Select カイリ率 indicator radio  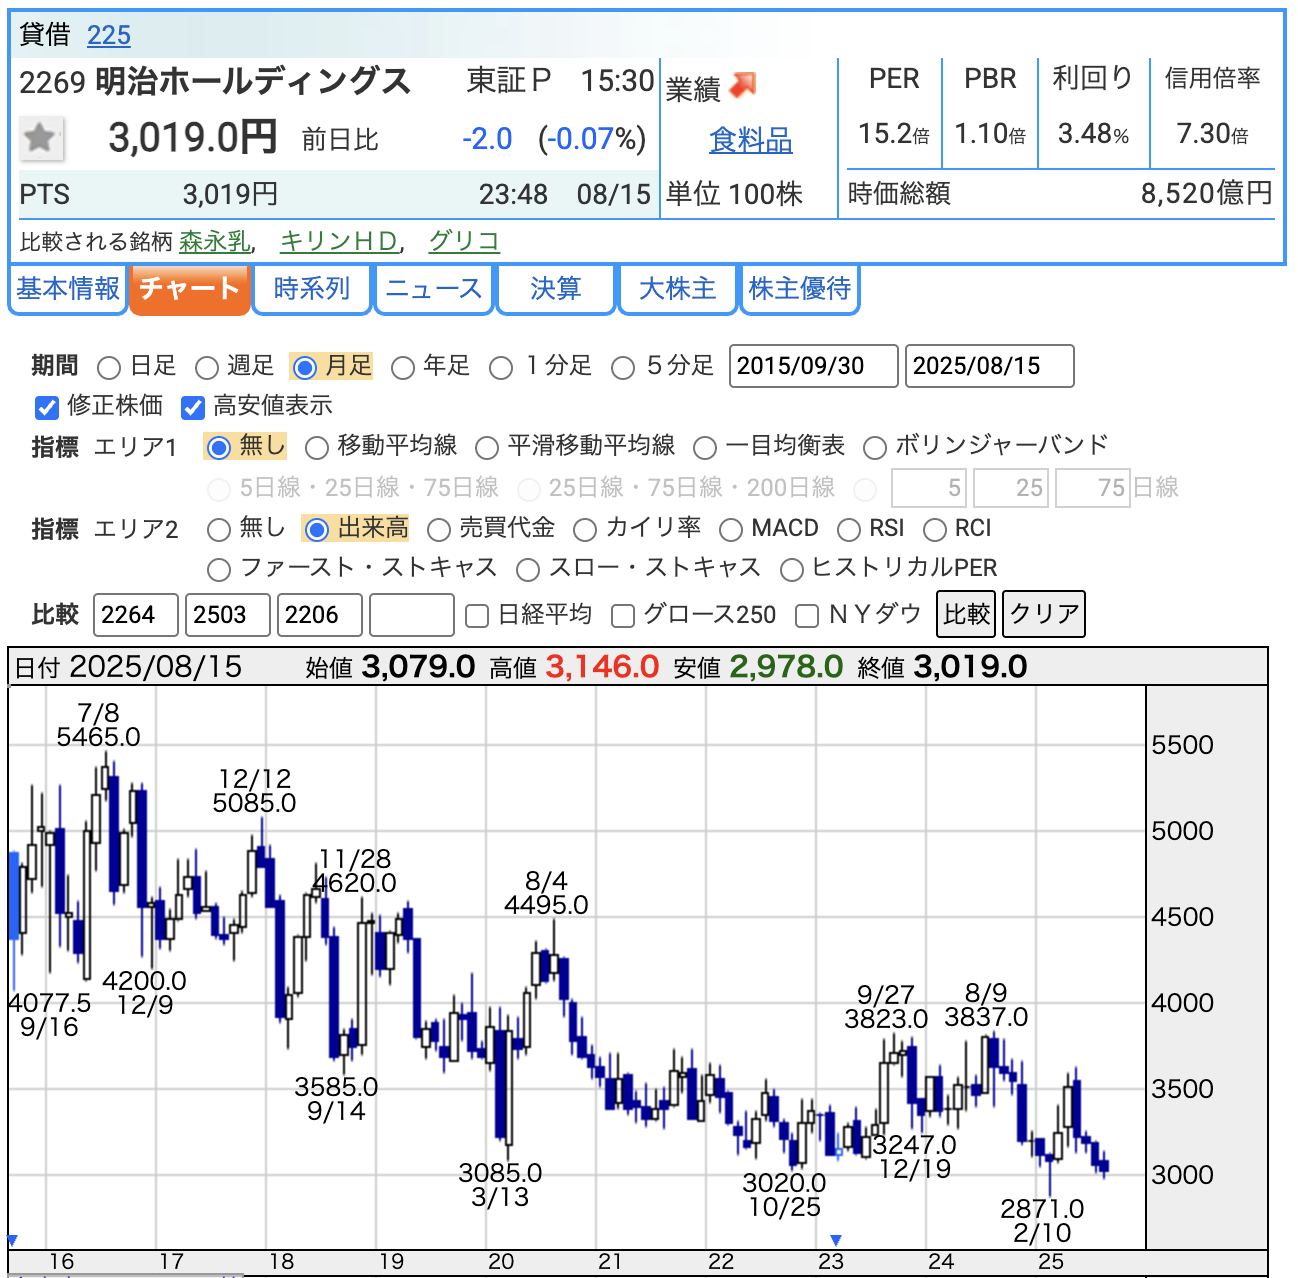[x=585, y=529]
